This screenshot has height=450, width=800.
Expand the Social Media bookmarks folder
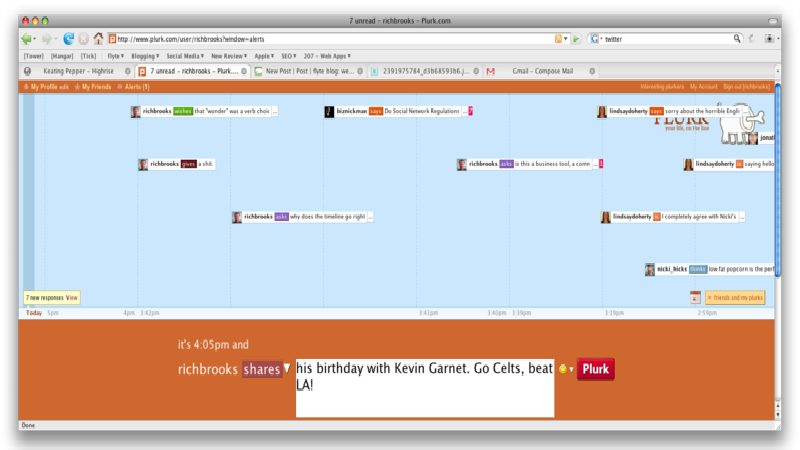(x=185, y=56)
